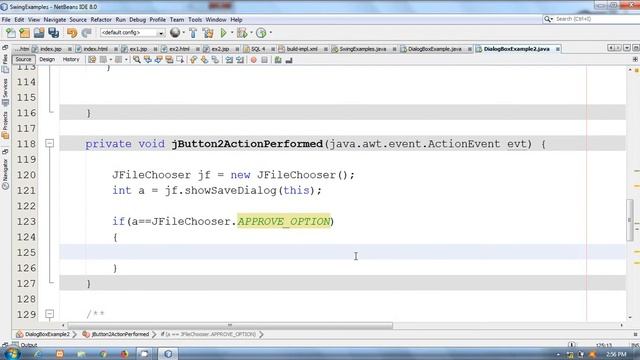Switch to the SwingExamples.java tab

pos(362,49)
